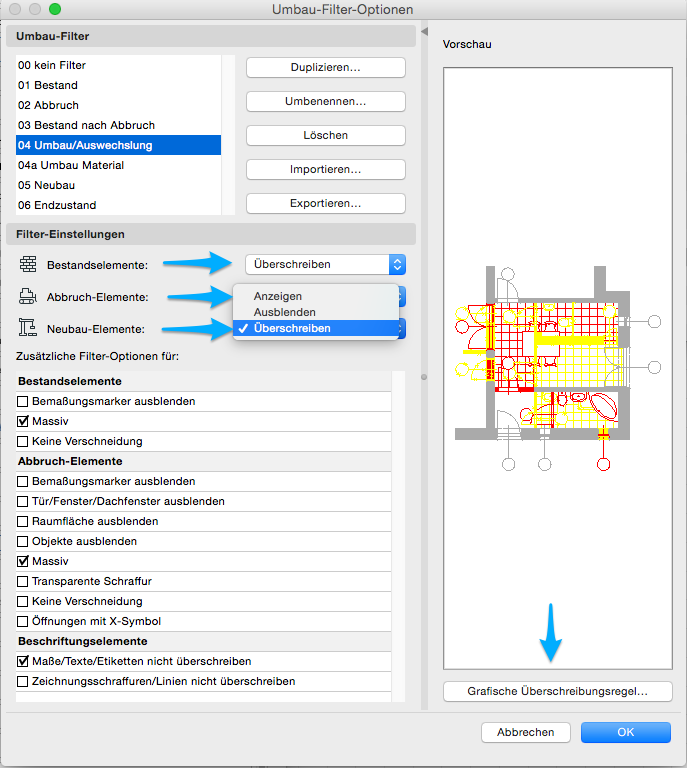The height and width of the screenshot is (768, 687).
Task: Open the Bestandselemente dropdown
Action: click(x=325, y=264)
